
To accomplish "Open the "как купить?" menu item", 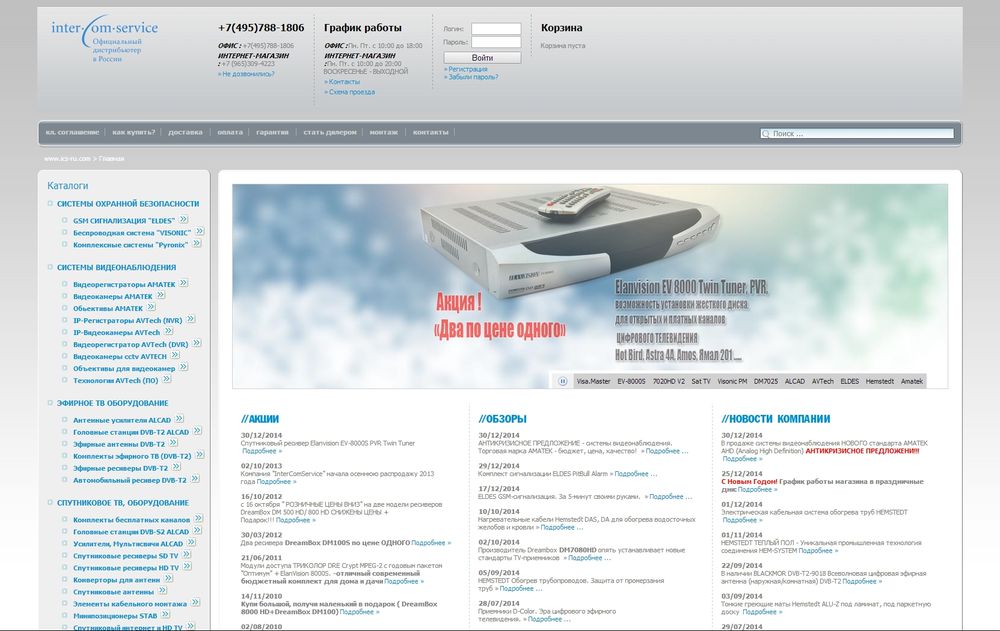I will coord(133,133).
